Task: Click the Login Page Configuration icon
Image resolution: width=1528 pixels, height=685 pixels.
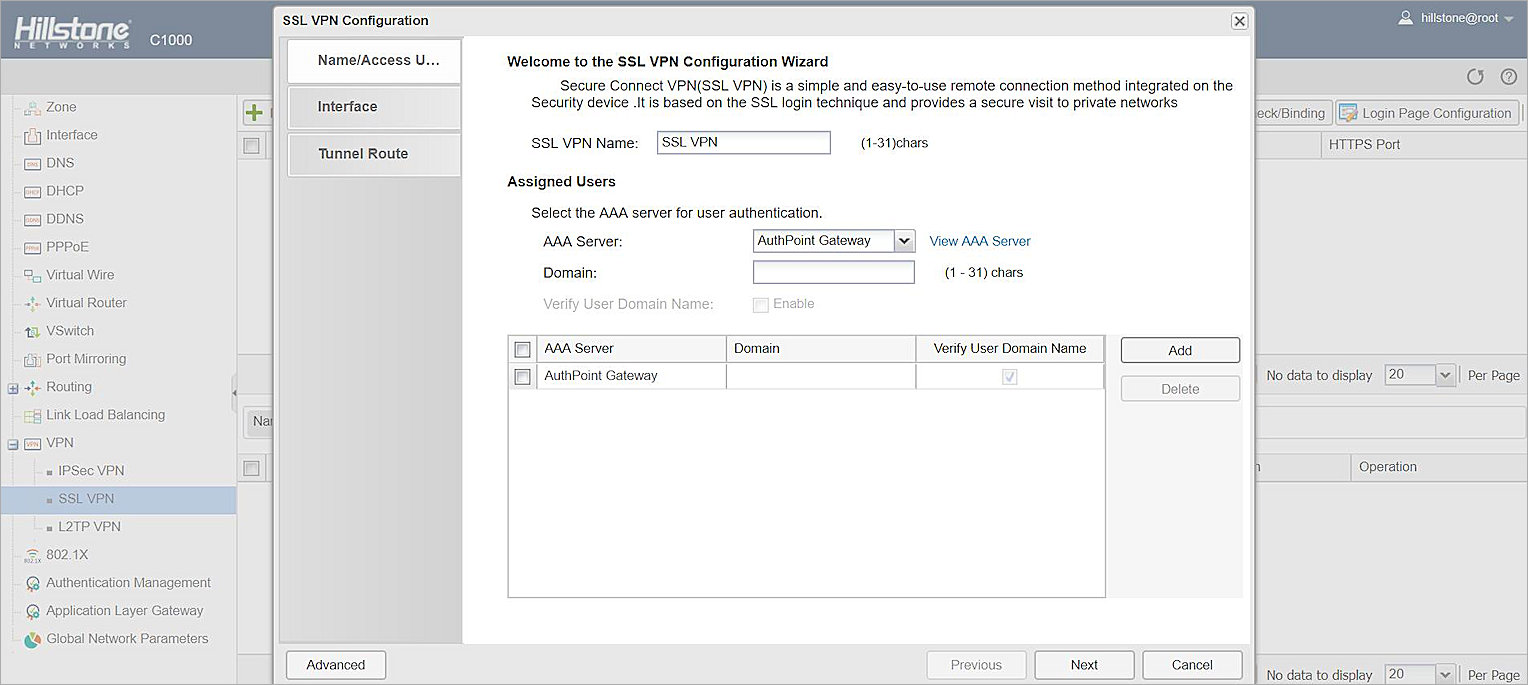Action: [x=1348, y=113]
